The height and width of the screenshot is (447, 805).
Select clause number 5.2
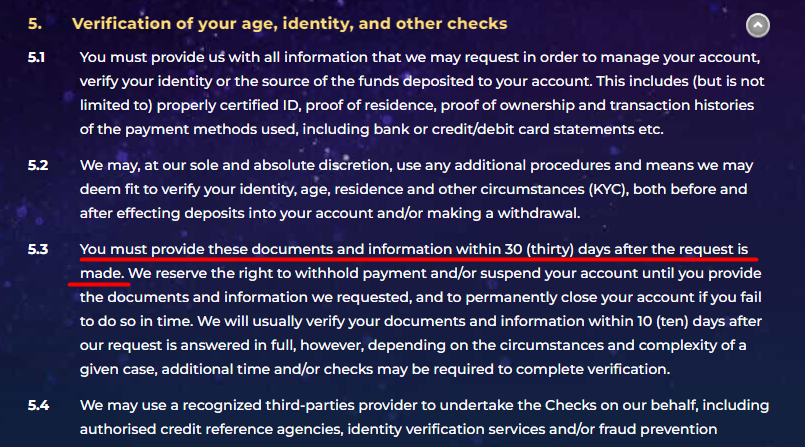pyautogui.click(x=37, y=165)
